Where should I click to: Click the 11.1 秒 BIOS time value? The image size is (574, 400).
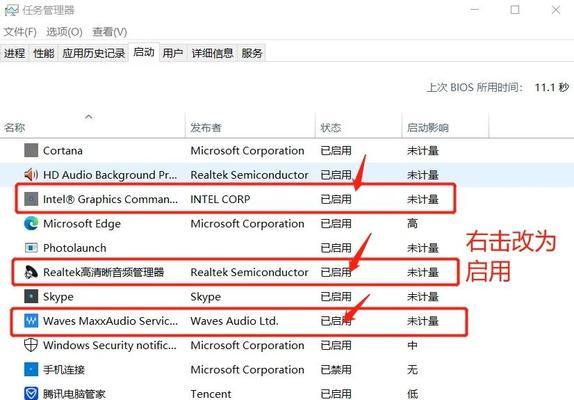pyautogui.click(x=552, y=87)
